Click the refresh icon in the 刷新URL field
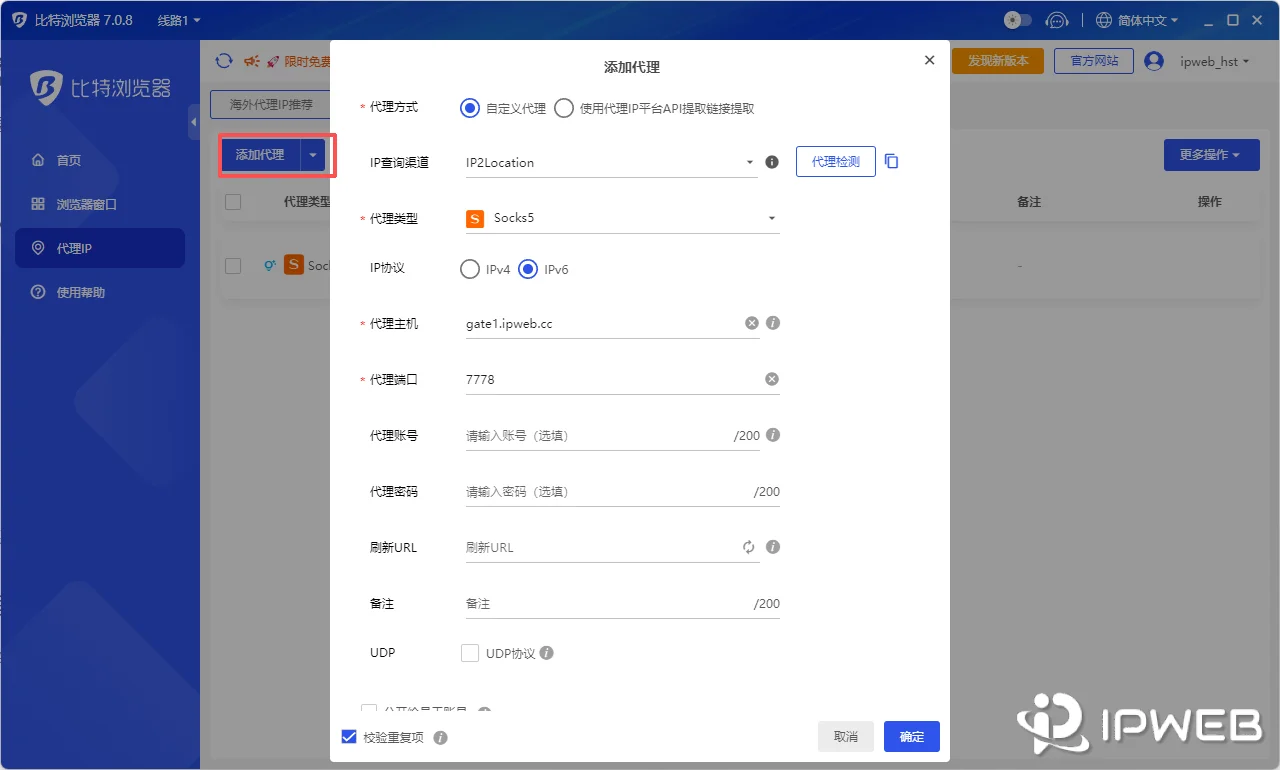 click(x=751, y=547)
